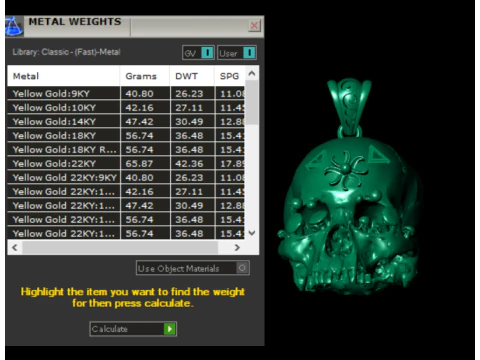Close the Metal Weights panel

tap(255, 25)
